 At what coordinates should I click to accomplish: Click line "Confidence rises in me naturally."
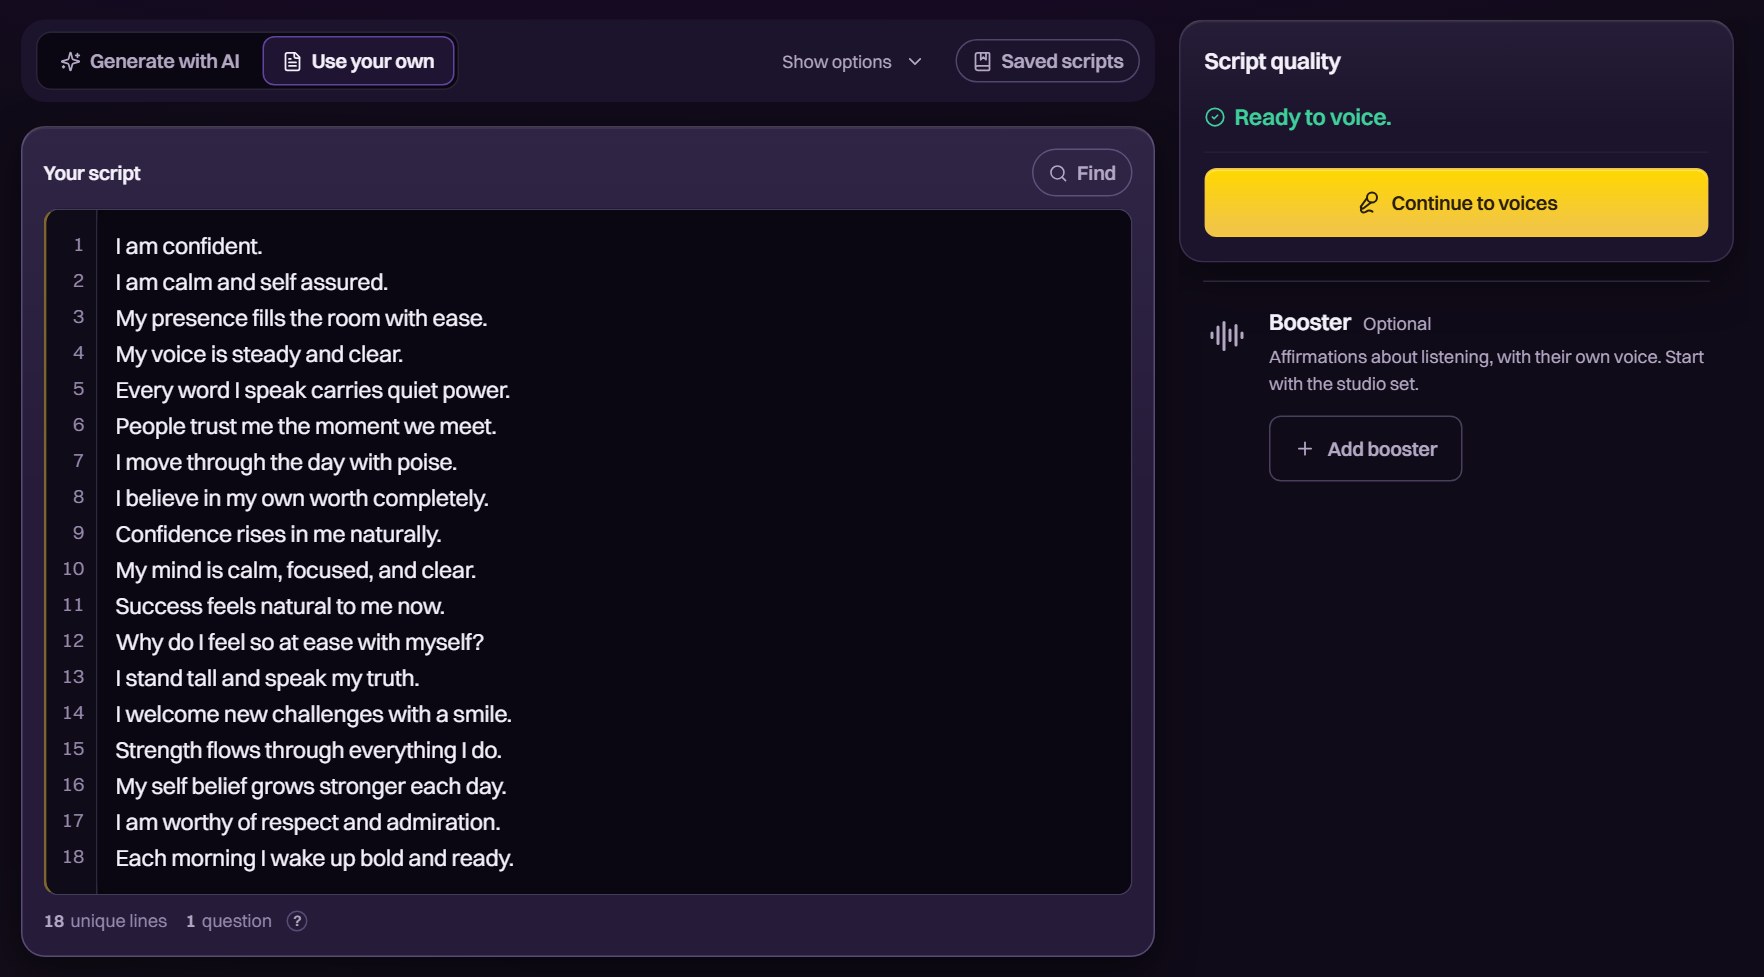coord(278,534)
